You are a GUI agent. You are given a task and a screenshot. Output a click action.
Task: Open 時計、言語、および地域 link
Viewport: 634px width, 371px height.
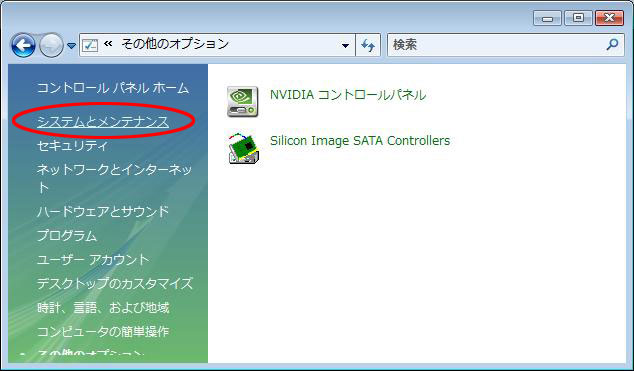(x=103, y=308)
